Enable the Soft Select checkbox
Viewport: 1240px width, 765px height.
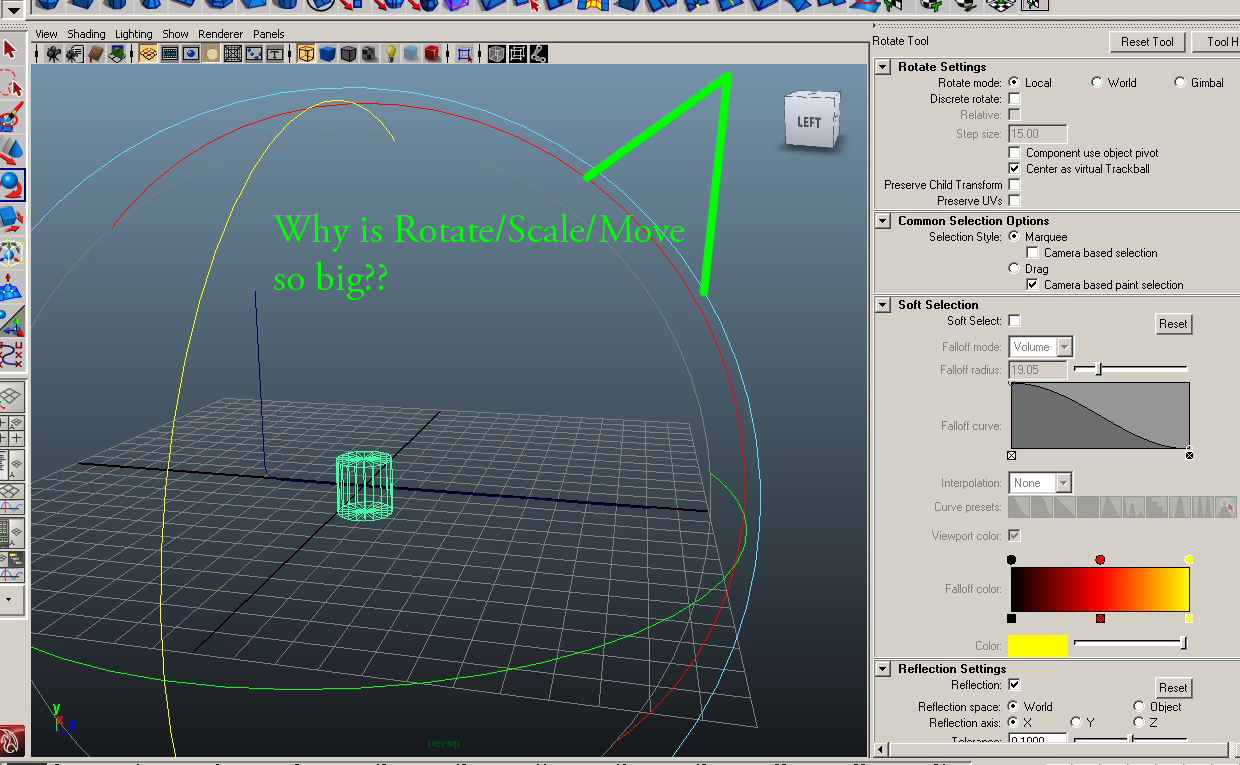[1014, 321]
